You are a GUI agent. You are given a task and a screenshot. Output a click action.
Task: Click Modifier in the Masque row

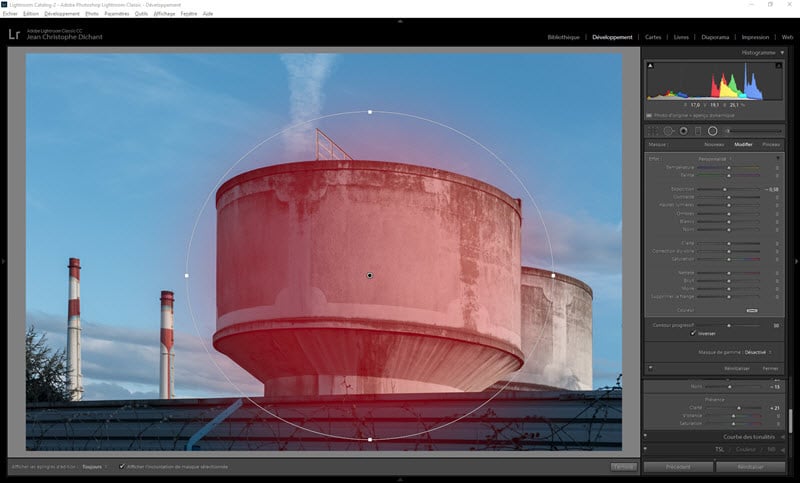[x=743, y=145]
